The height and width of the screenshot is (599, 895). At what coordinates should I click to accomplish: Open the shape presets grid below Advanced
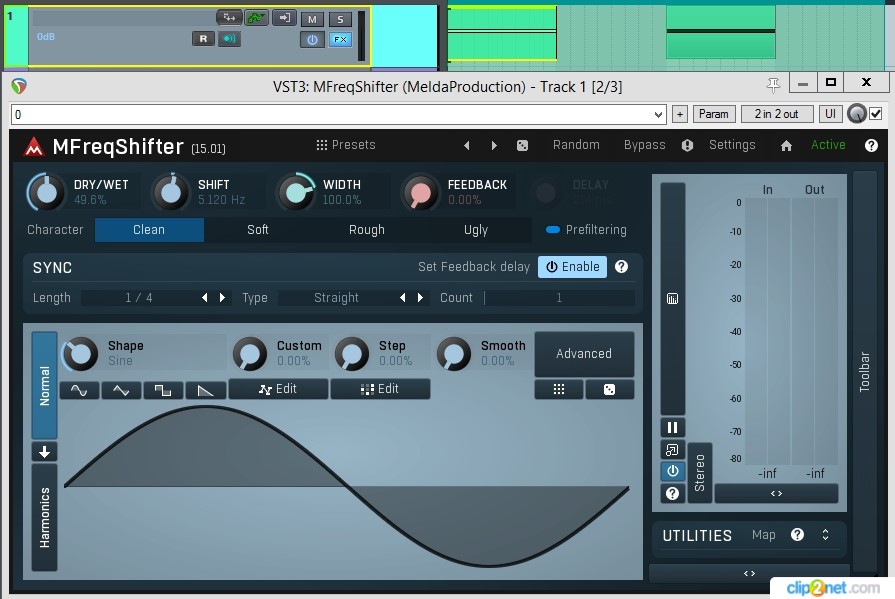(559, 389)
